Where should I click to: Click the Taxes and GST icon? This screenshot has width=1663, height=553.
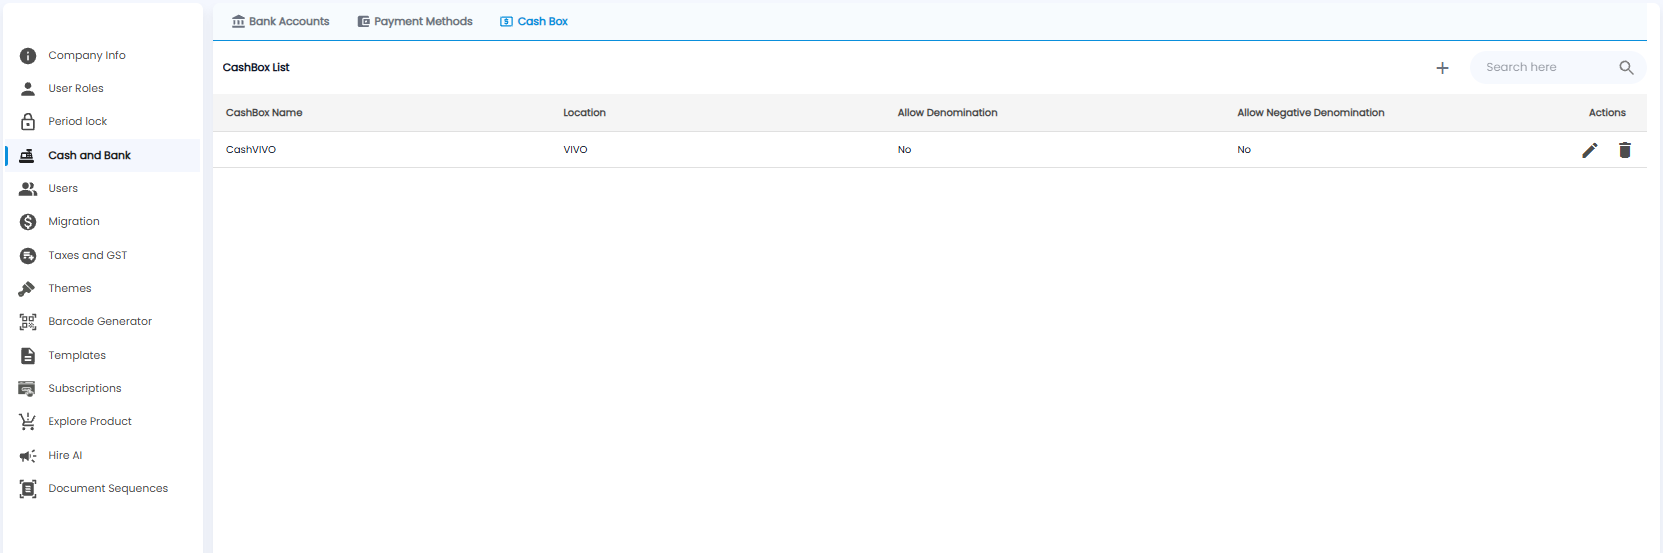point(28,256)
